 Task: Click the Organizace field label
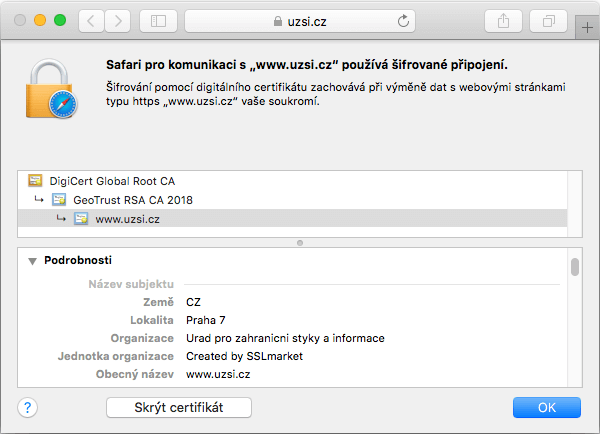[x=142, y=338]
